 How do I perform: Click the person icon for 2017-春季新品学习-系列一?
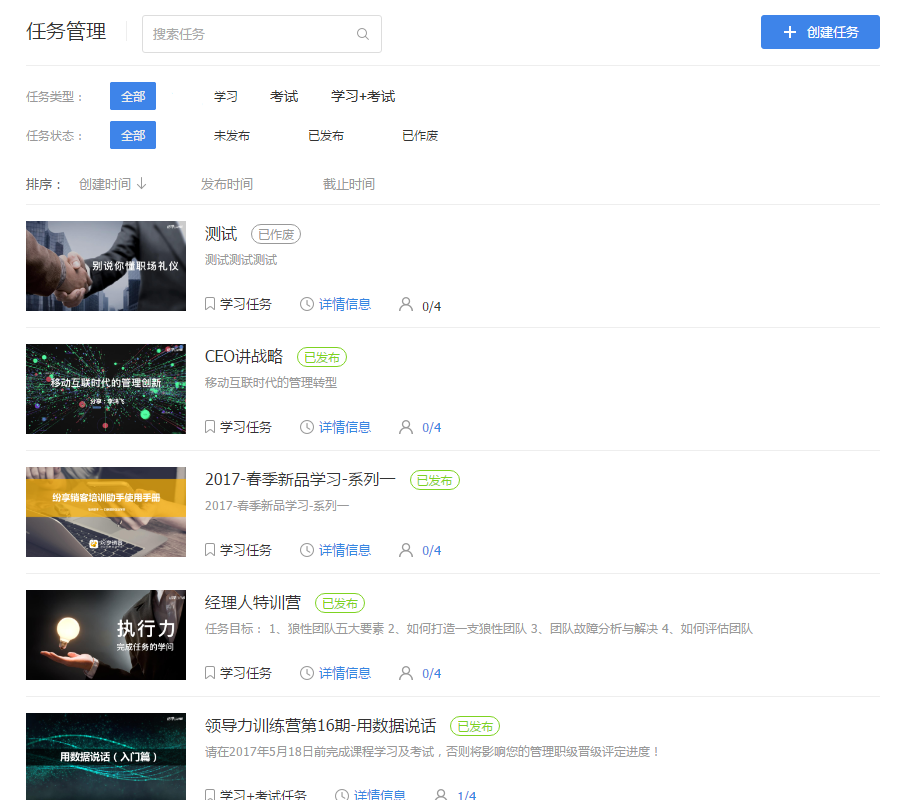point(406,549)
